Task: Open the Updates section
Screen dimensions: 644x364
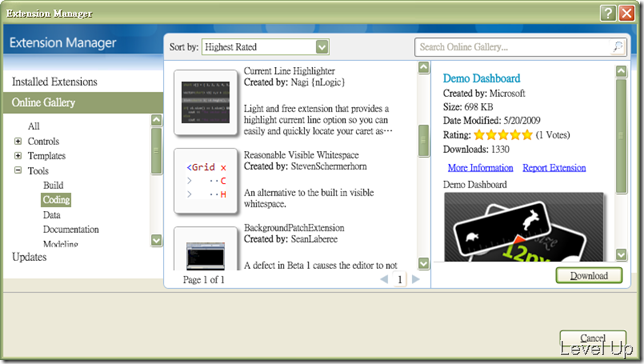Action: click(29, 257)
